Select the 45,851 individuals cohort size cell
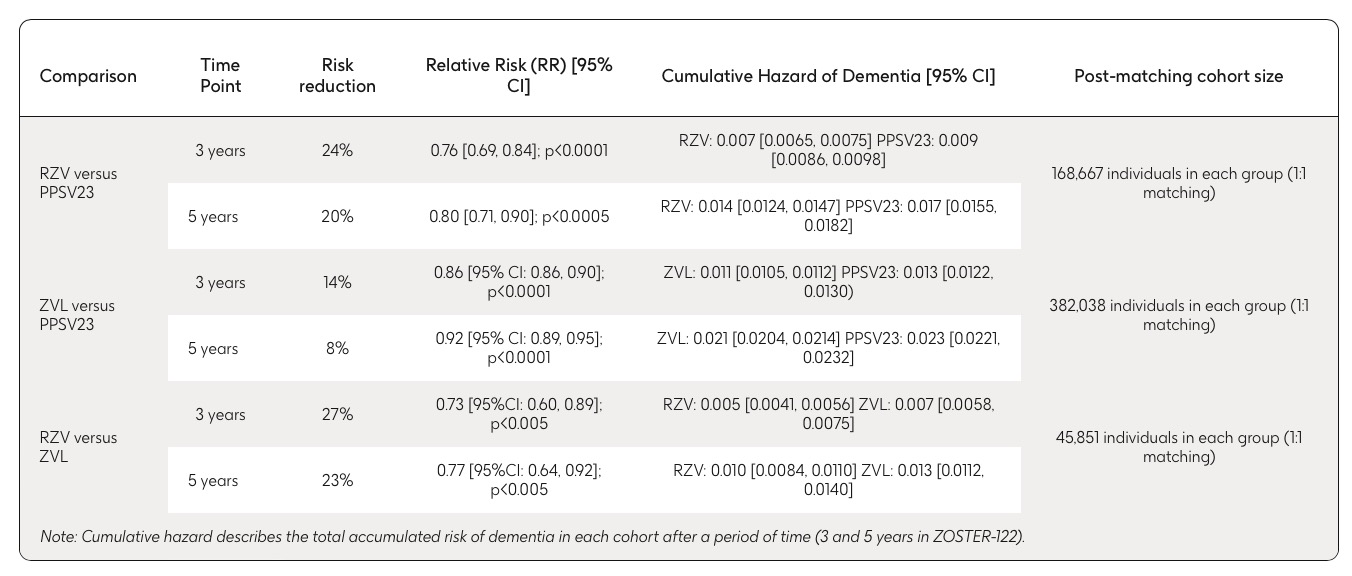Screen dimensions: 1352x576 (x=1179, y=447)
